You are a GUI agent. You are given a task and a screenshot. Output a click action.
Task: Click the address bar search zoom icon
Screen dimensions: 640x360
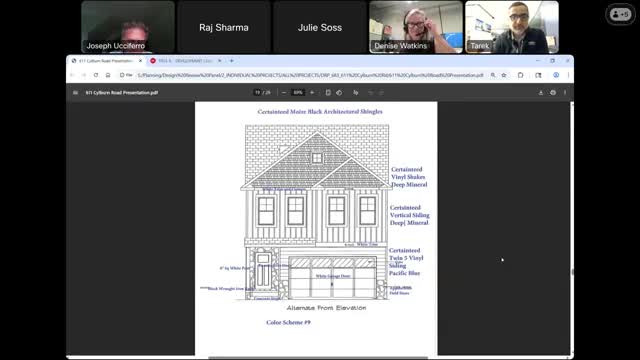click(x=493, y=75)
